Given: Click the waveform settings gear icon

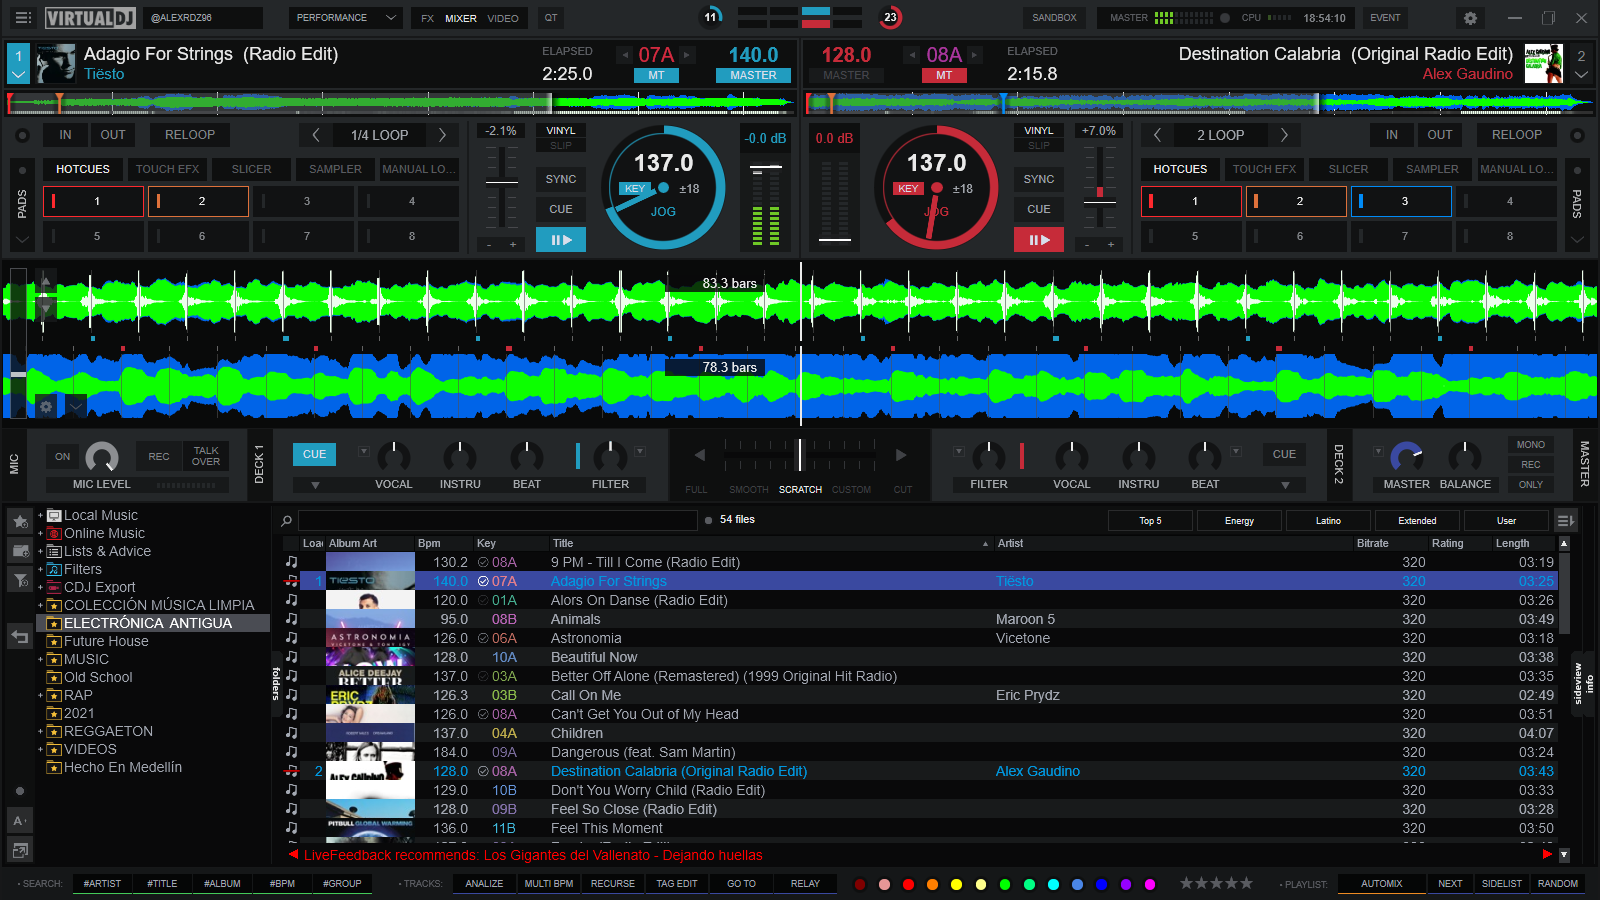Looking at the screenshot, I should [46, 406].
